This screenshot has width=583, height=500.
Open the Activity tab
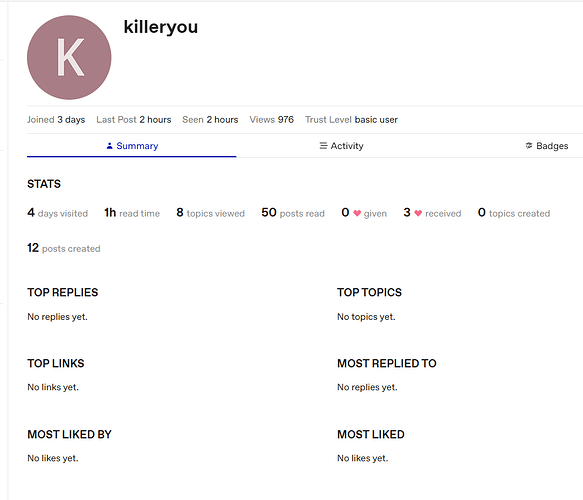341,146
